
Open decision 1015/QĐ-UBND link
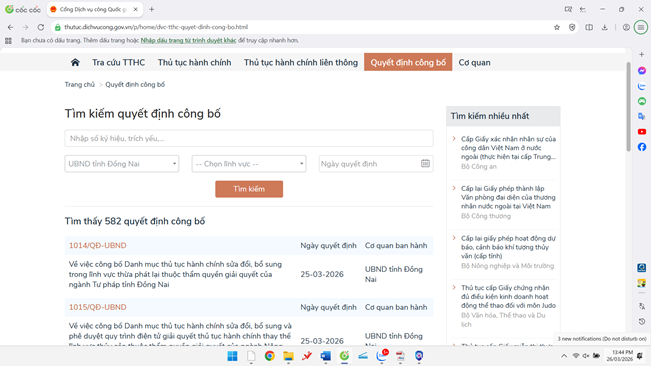(98, 307)
